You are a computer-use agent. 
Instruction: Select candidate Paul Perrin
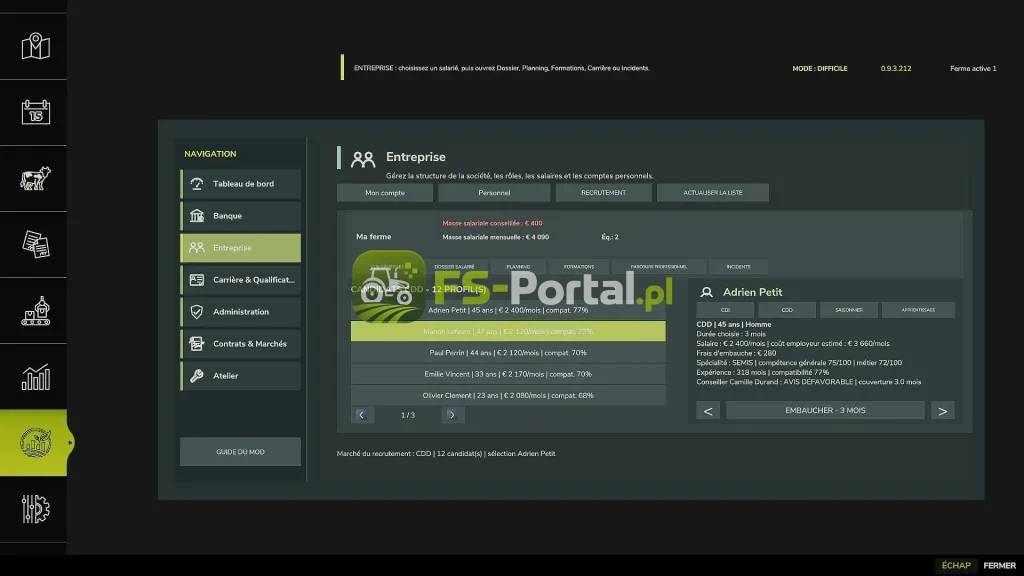pyautogui.click(x=508, y=353)
